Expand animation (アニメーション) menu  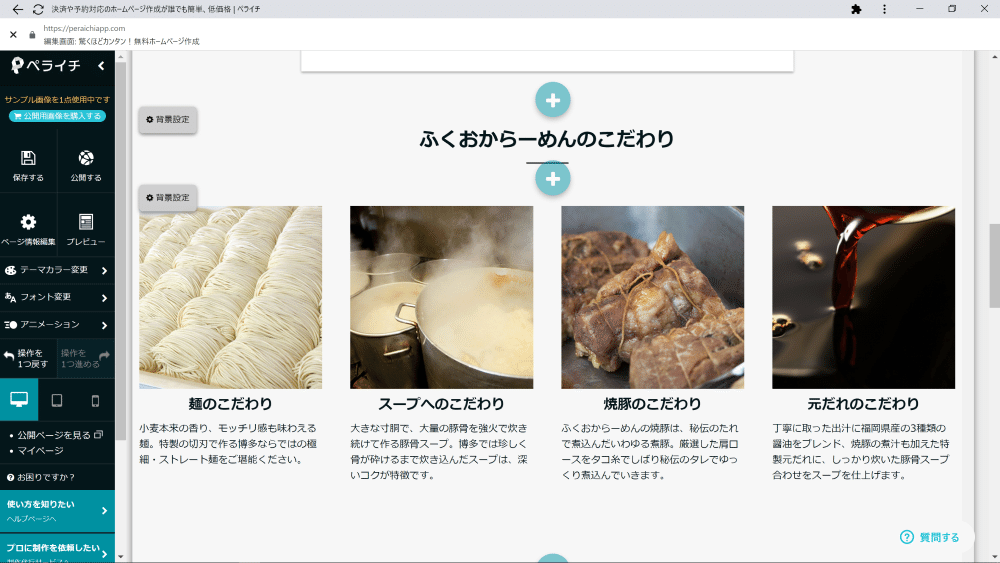coord(57,325)
